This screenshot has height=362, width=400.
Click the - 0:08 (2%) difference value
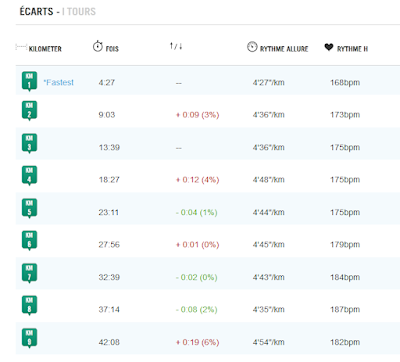click(196, 310)
